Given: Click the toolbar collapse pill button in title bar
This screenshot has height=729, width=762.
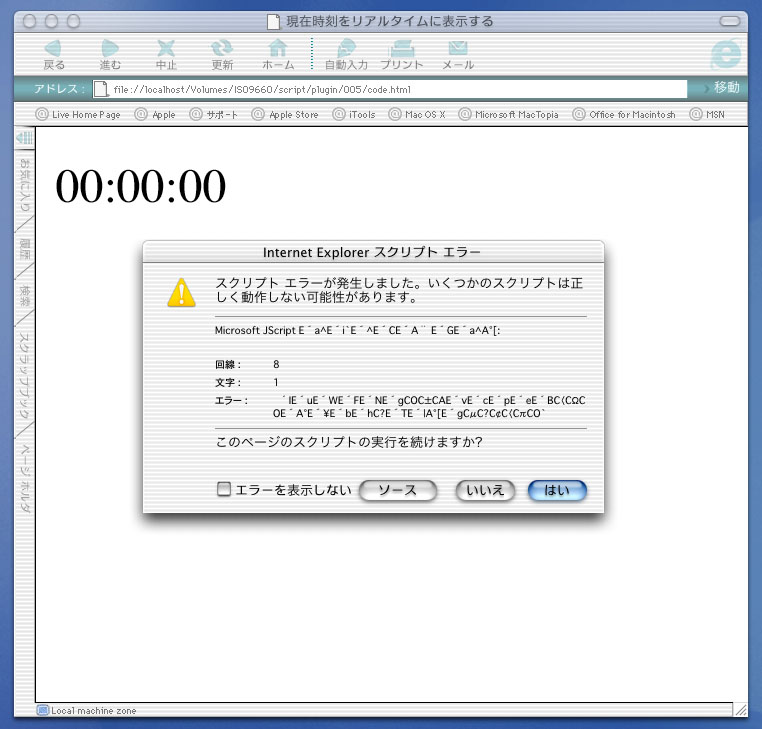Looking at the screenshot, I should [x=729, y=21].
